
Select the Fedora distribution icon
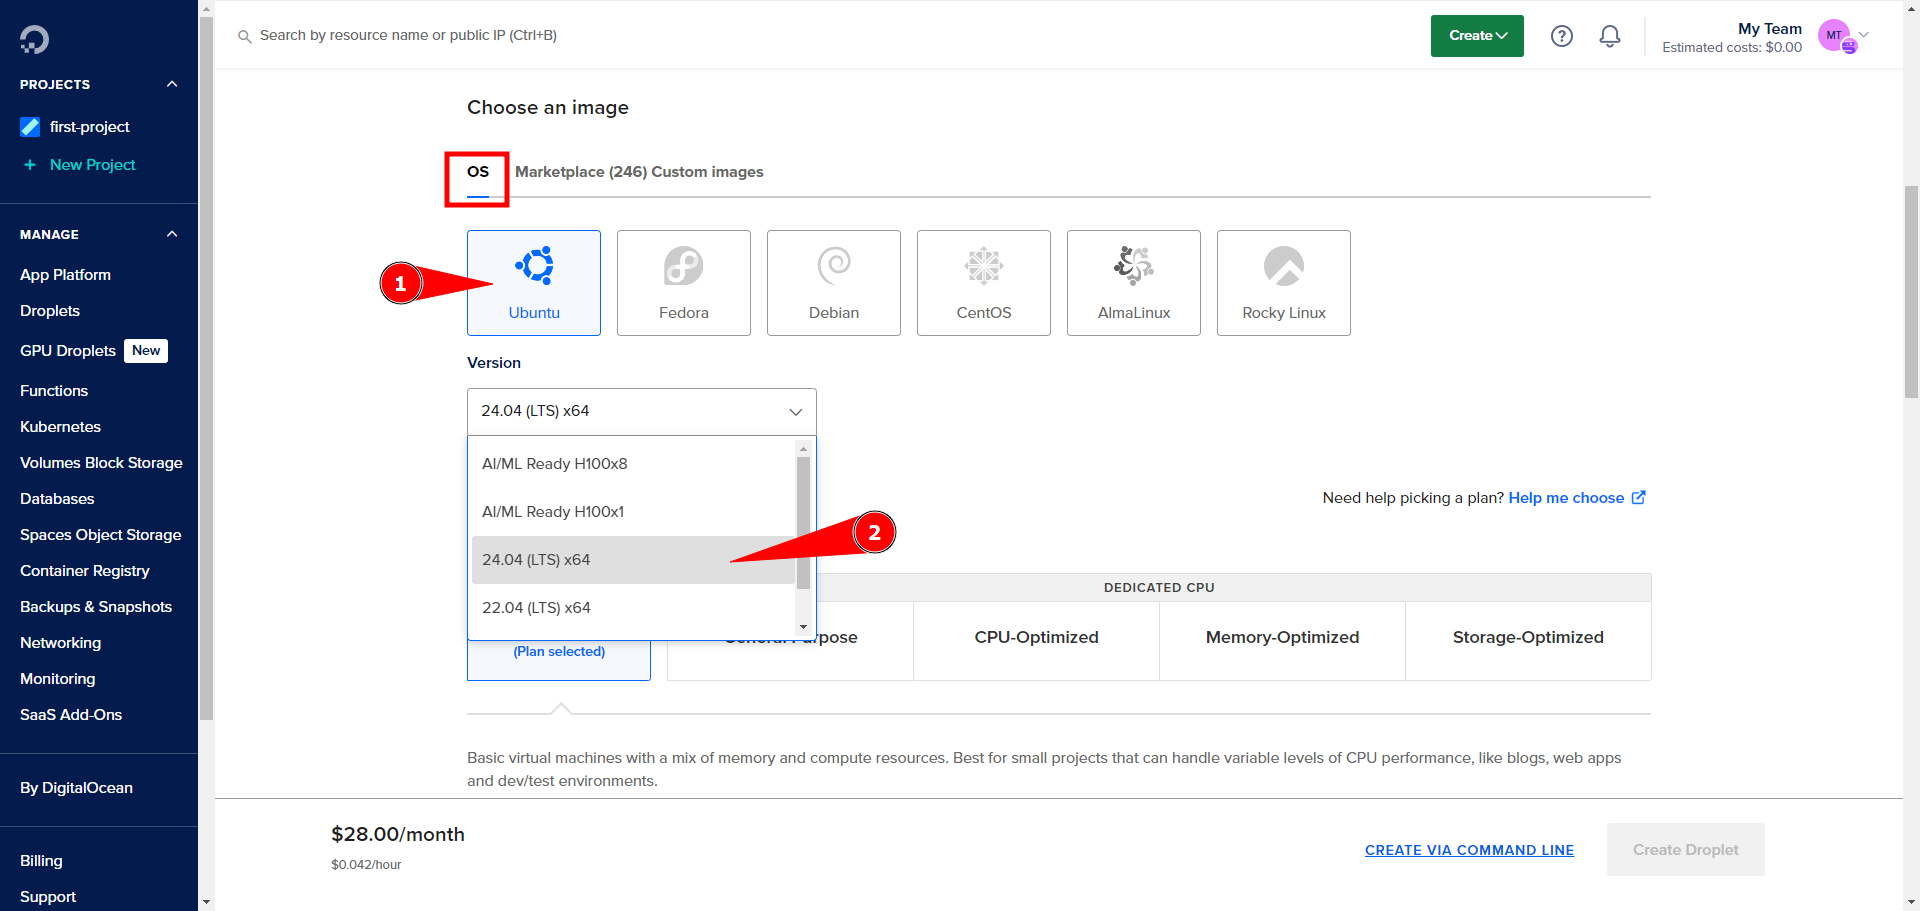click(683, 267)
